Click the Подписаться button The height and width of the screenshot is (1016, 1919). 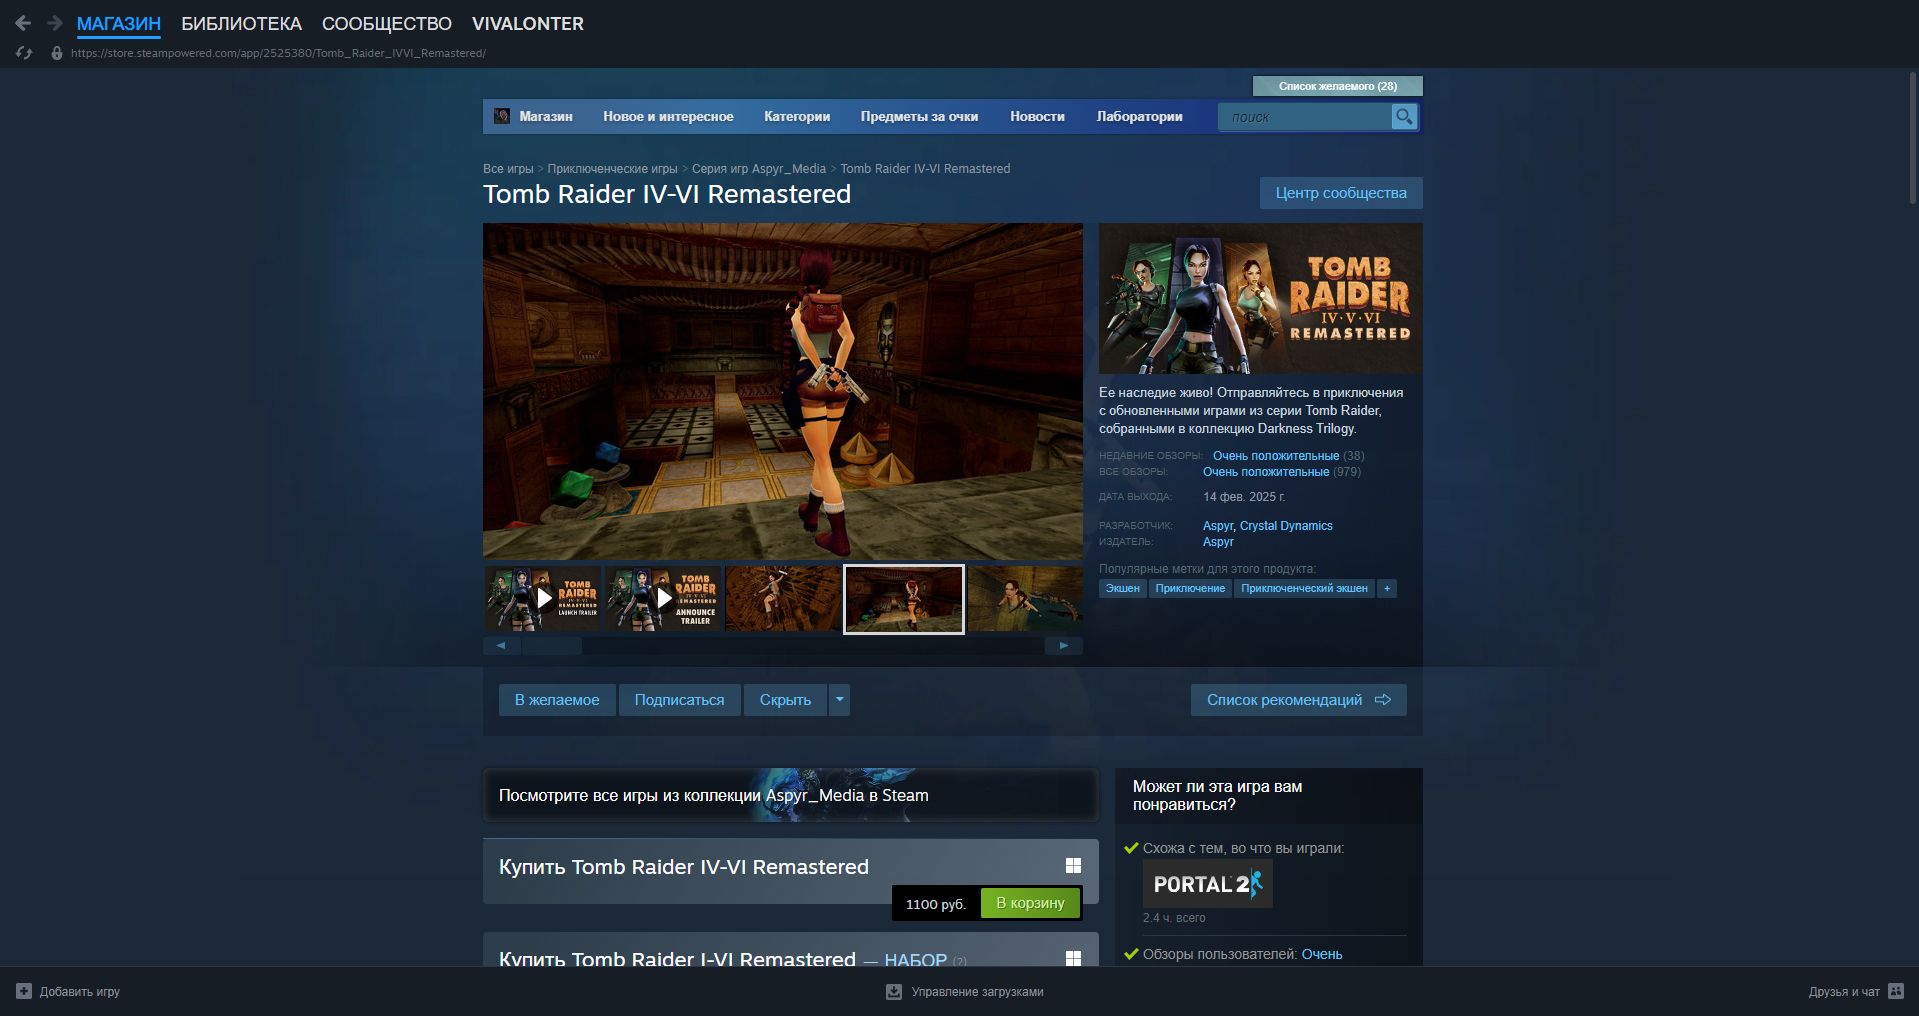pos(680,700)
